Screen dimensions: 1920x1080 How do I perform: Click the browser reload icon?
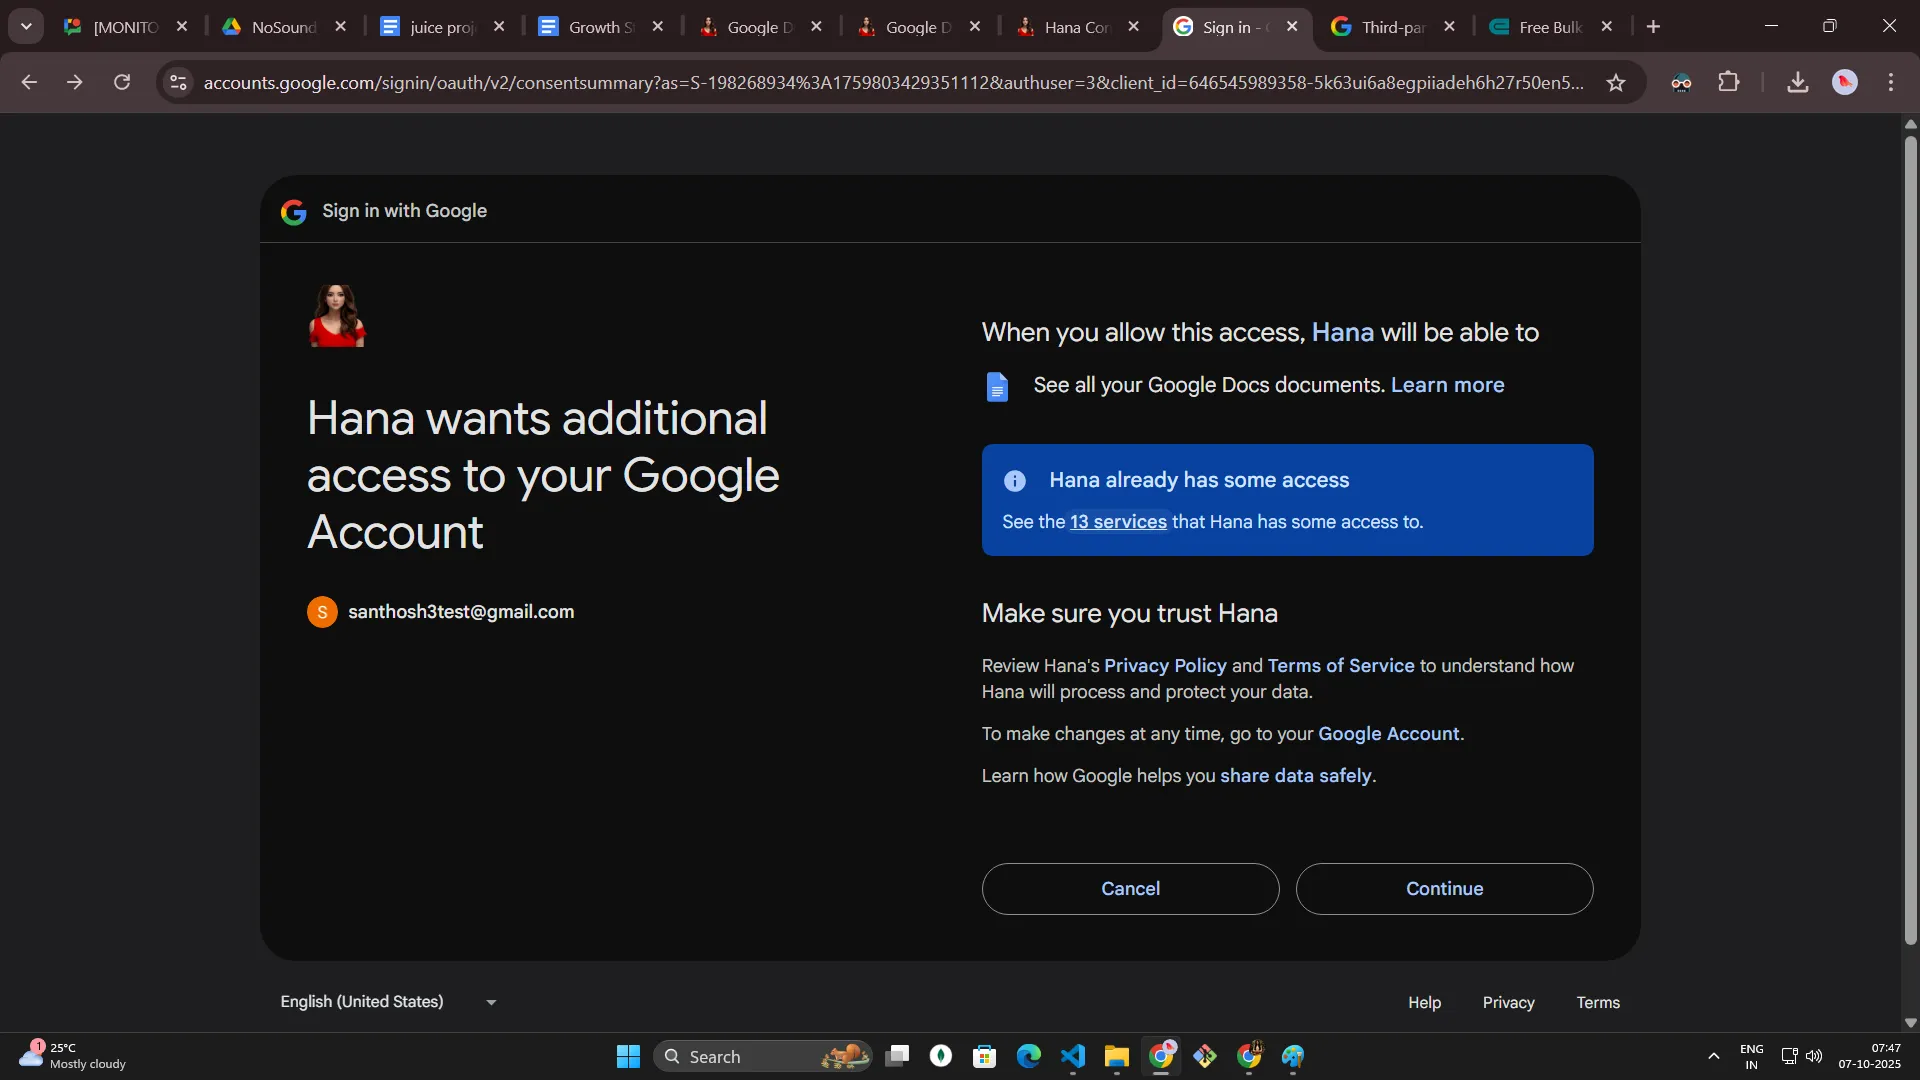click(x=122, y=82)
